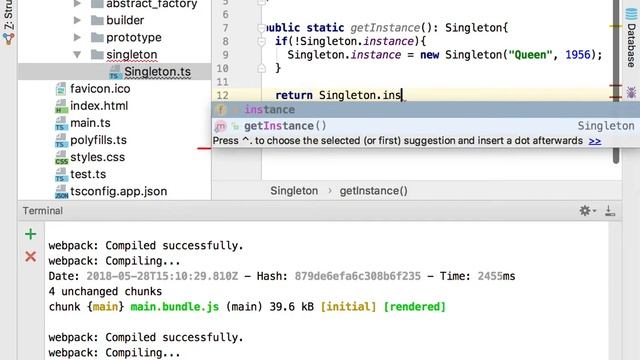Add new terminal session with plus icon
The width and height of the screenshot is (640, 360).
tap(31, 234)
